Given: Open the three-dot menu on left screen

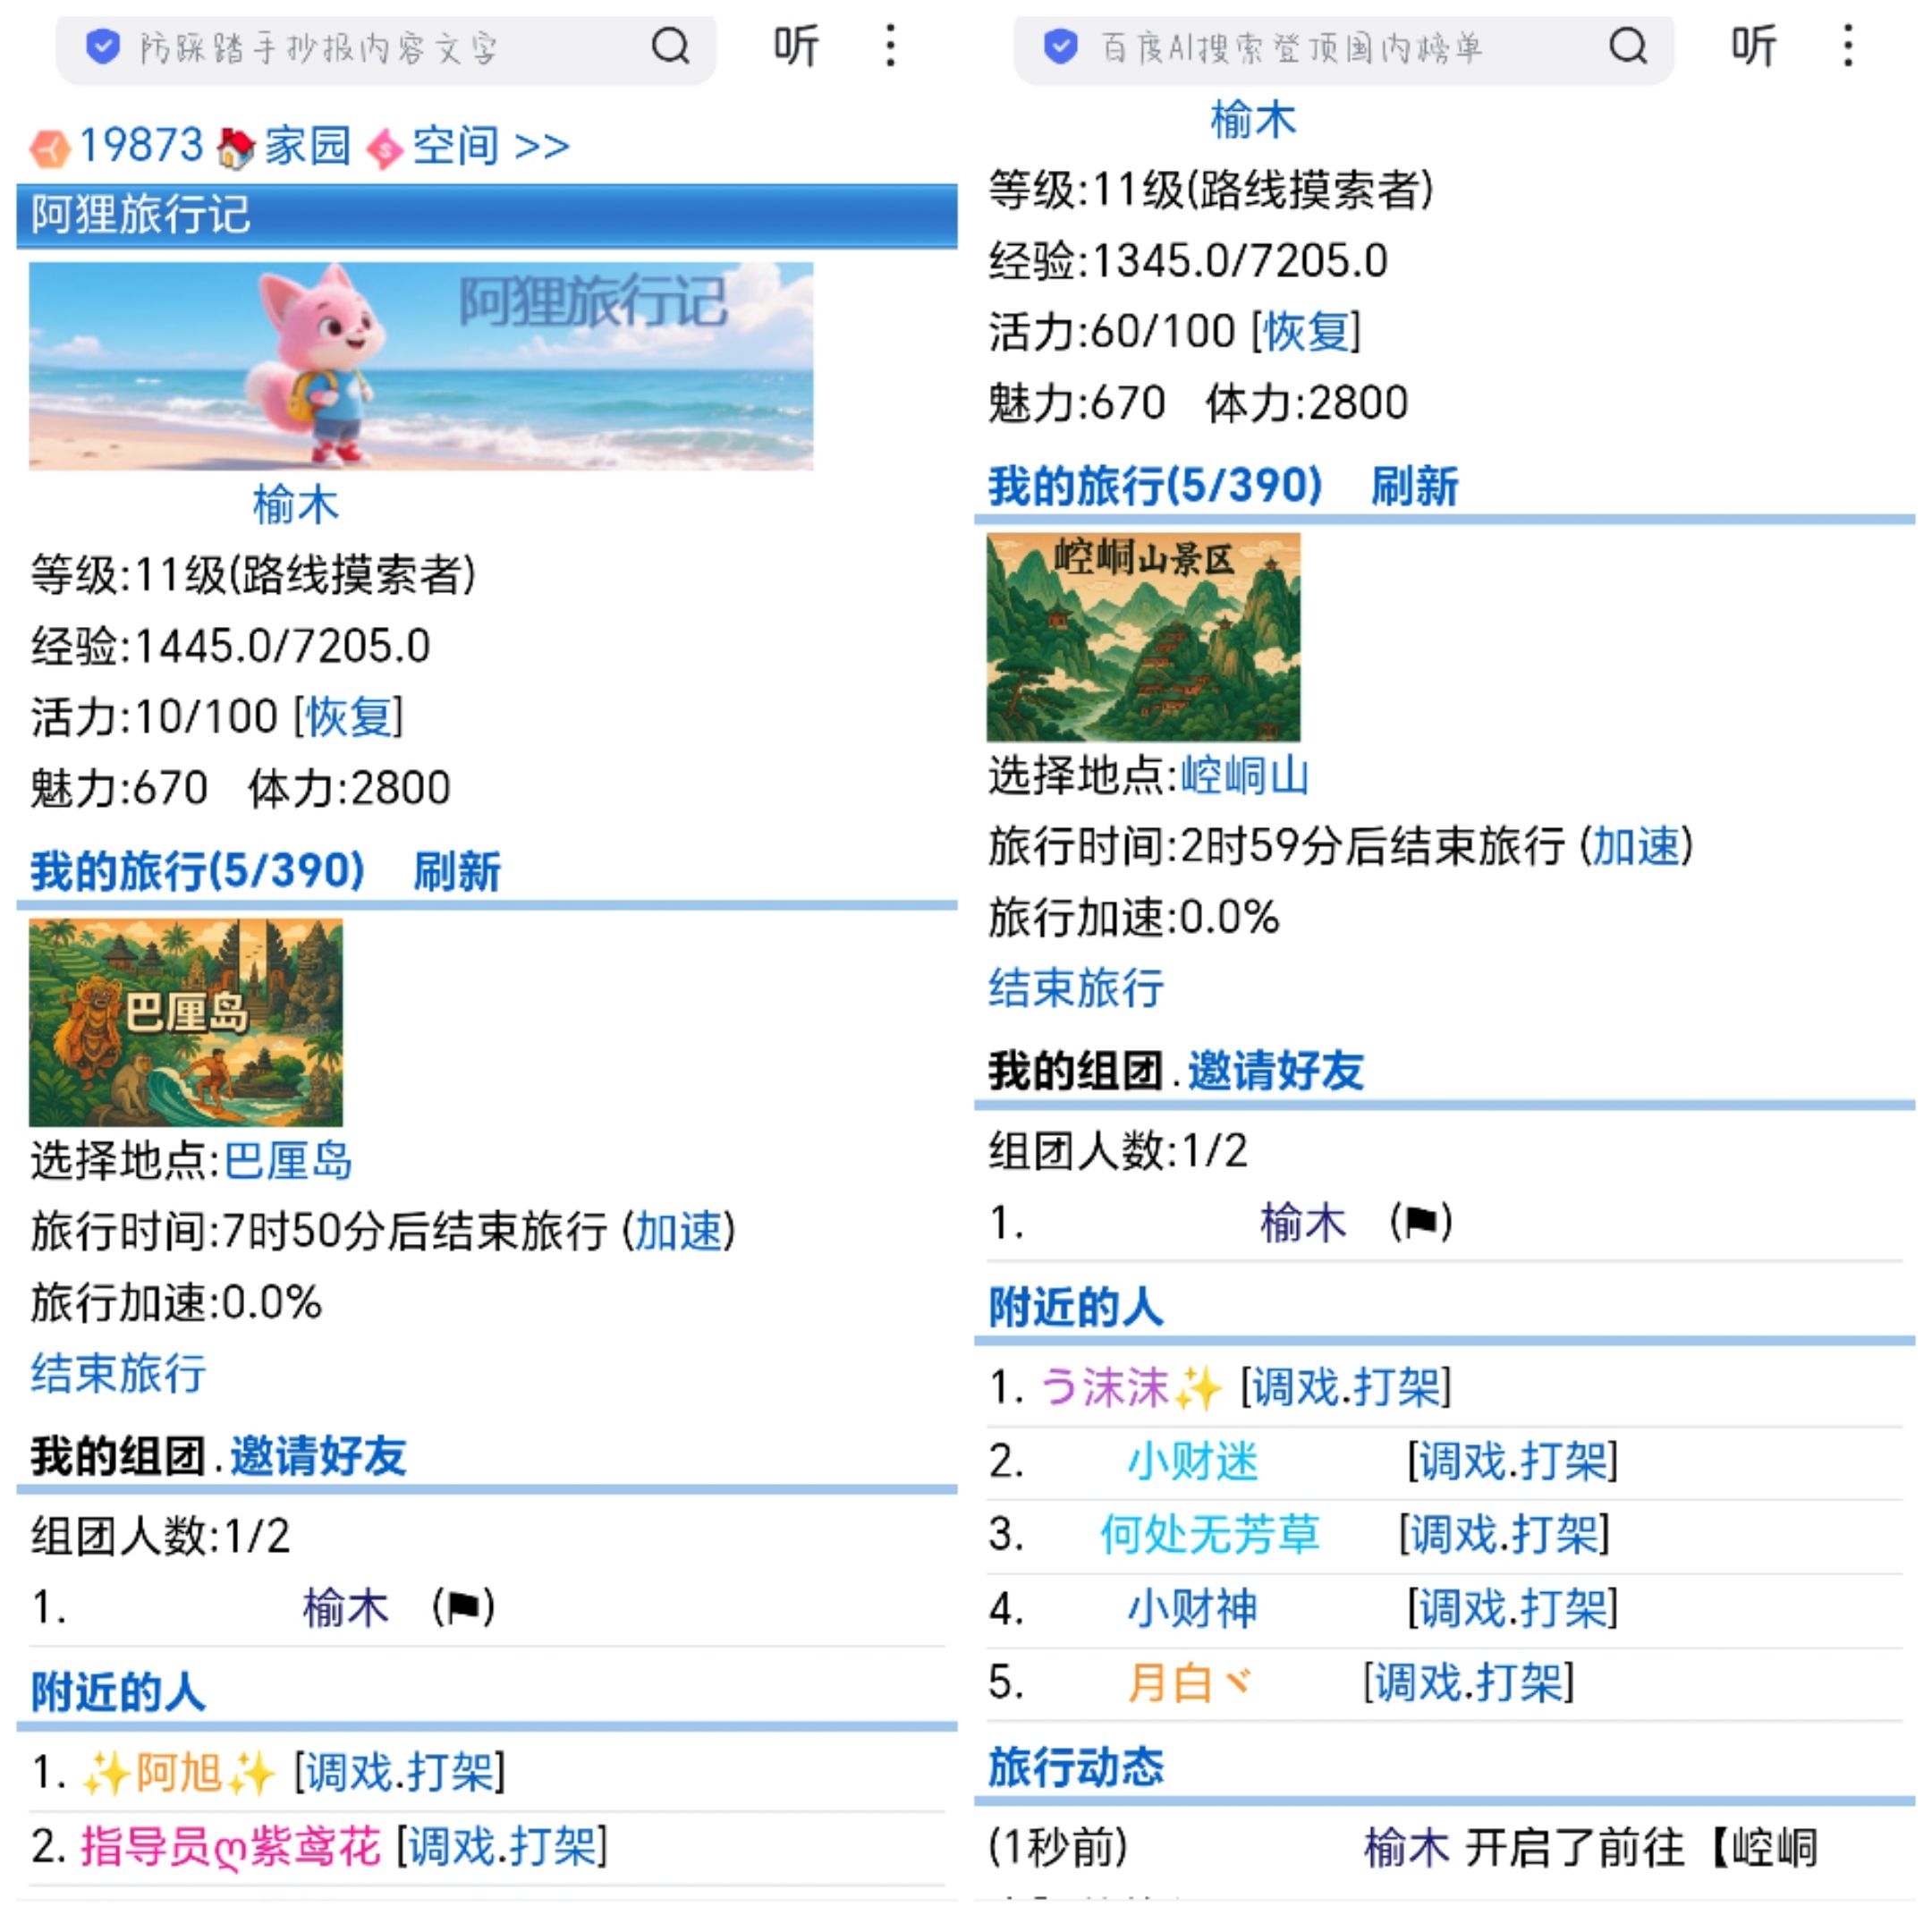Looking at the screenshot, I should (x=890, y=46).
